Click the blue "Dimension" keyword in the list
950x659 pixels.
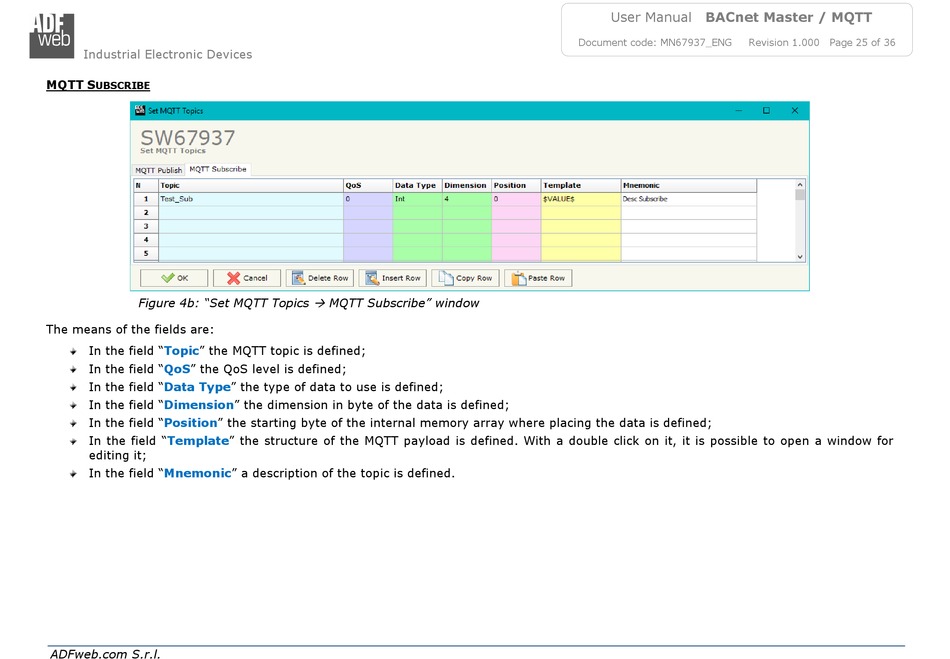point(199,405)
